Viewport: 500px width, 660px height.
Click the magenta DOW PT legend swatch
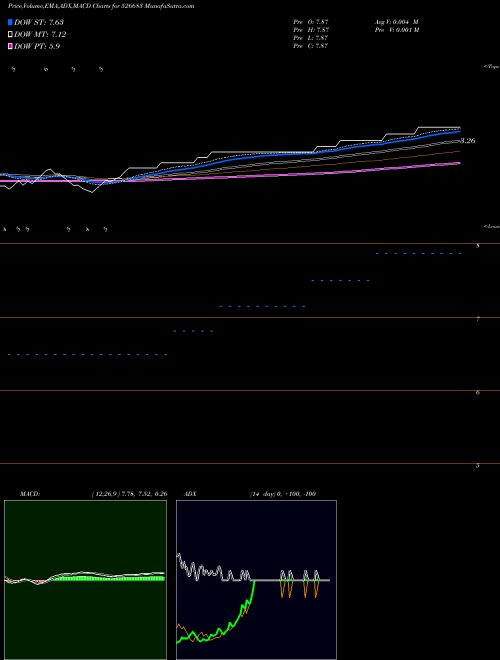coord(10,46)
